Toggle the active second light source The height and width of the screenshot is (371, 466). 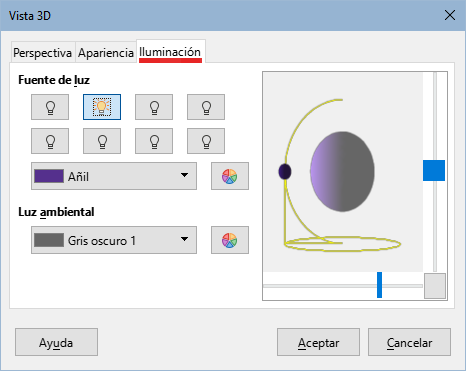(x=102, y=107)
